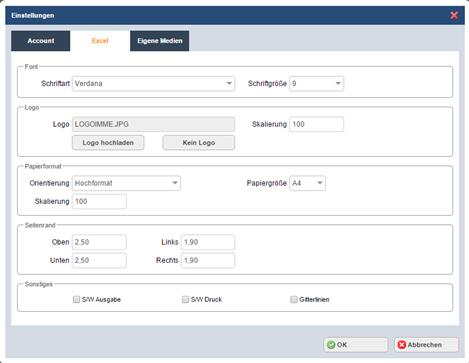Click the Kein Logo button

coord(199,143)
